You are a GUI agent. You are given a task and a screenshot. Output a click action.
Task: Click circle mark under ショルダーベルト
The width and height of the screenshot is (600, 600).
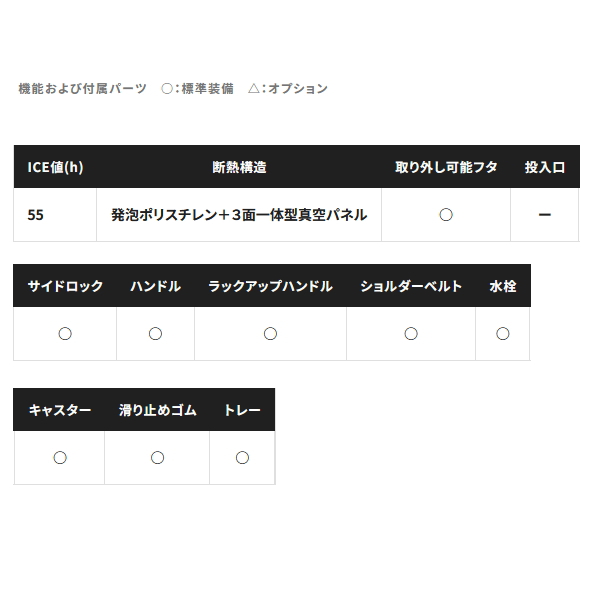(x=411, y=334)
